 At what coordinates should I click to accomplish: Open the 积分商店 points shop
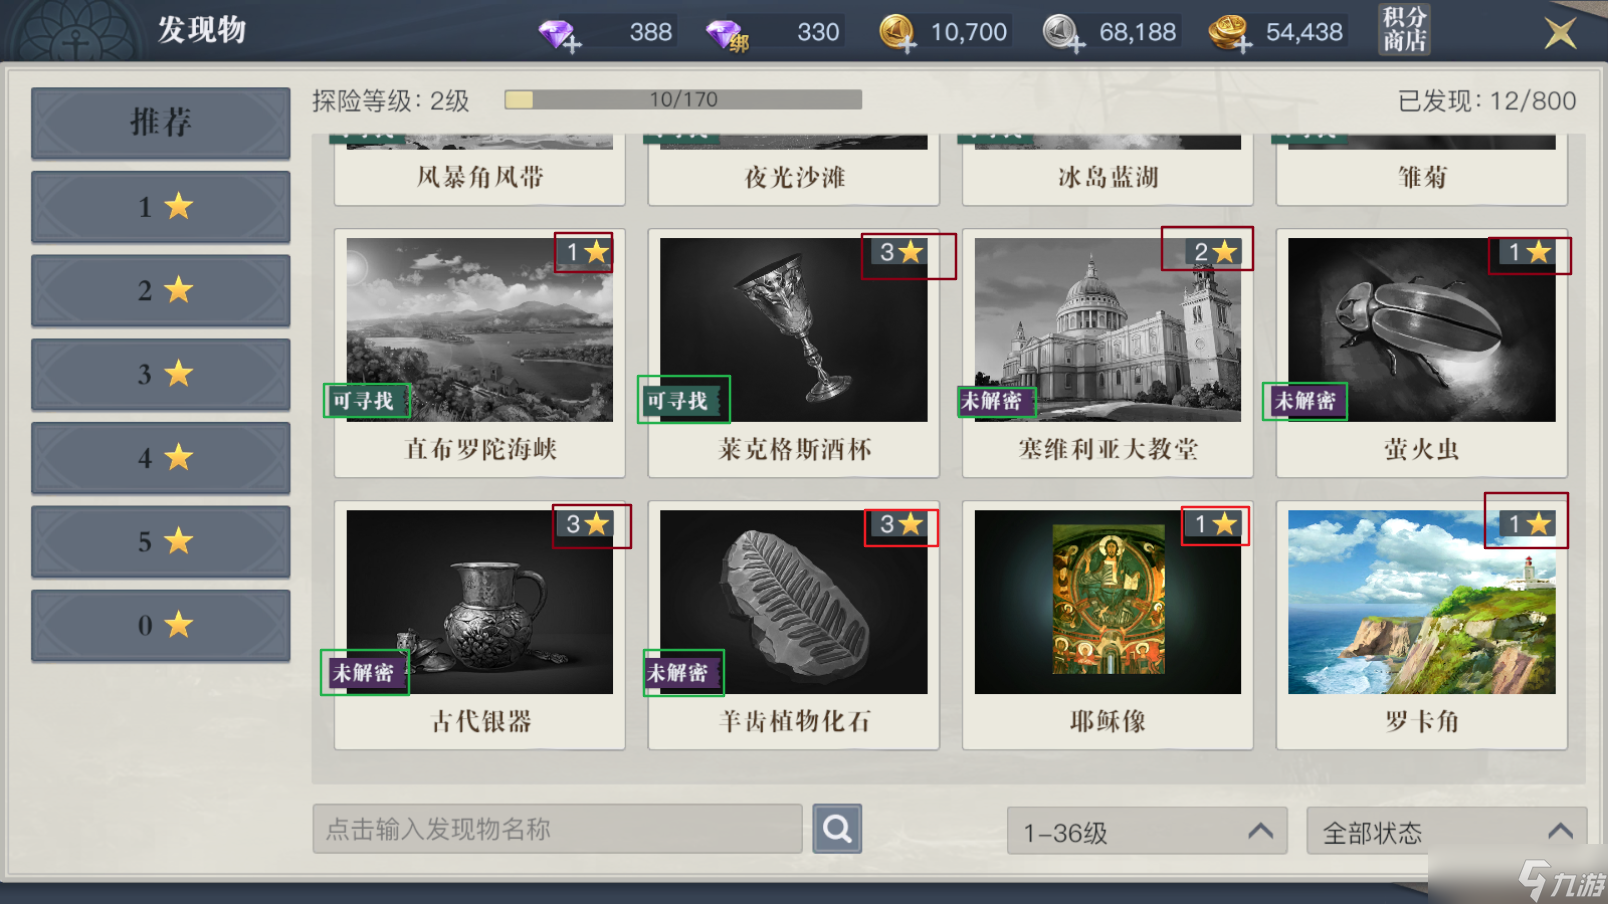pyautogui.click(x=1405, y=29)
